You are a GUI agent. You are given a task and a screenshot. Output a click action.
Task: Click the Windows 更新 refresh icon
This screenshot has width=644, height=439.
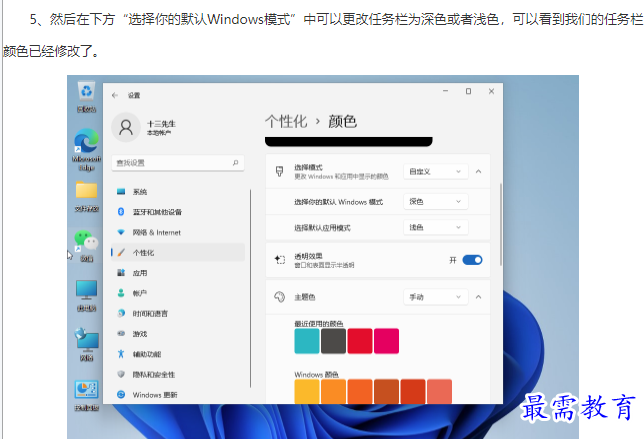coord(121,394)
